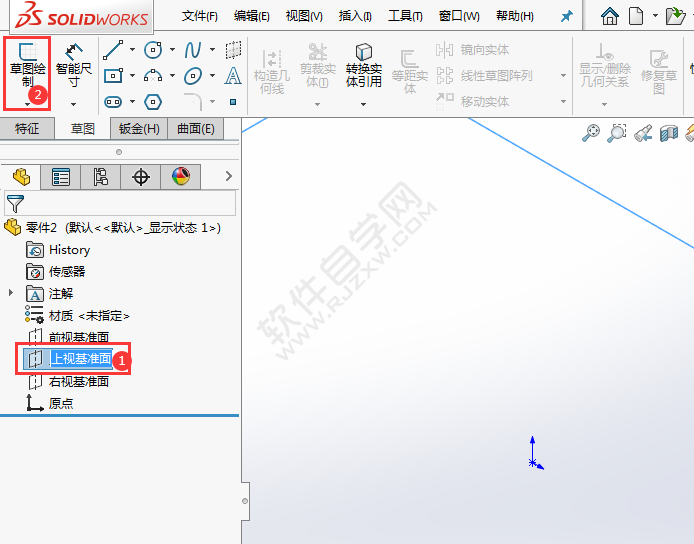Switch to the Features (特征) tab
Screen dimensions: 694x544
(x=27, y=129)
